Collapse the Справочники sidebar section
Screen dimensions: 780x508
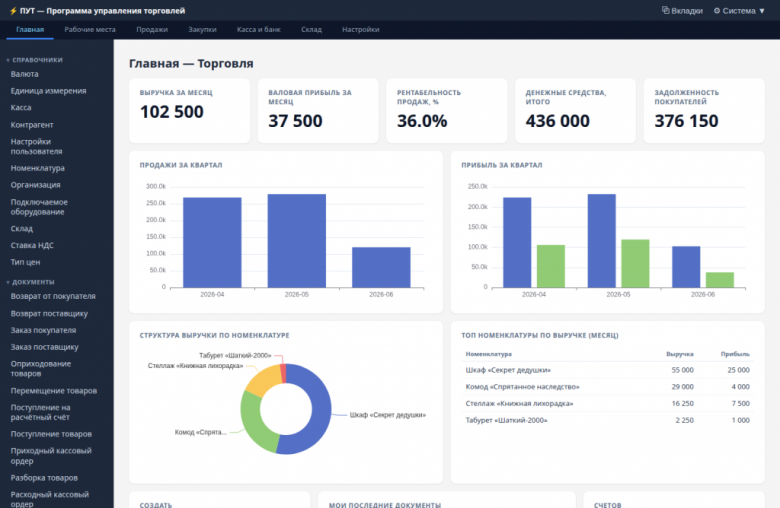(x=35, y=60)
